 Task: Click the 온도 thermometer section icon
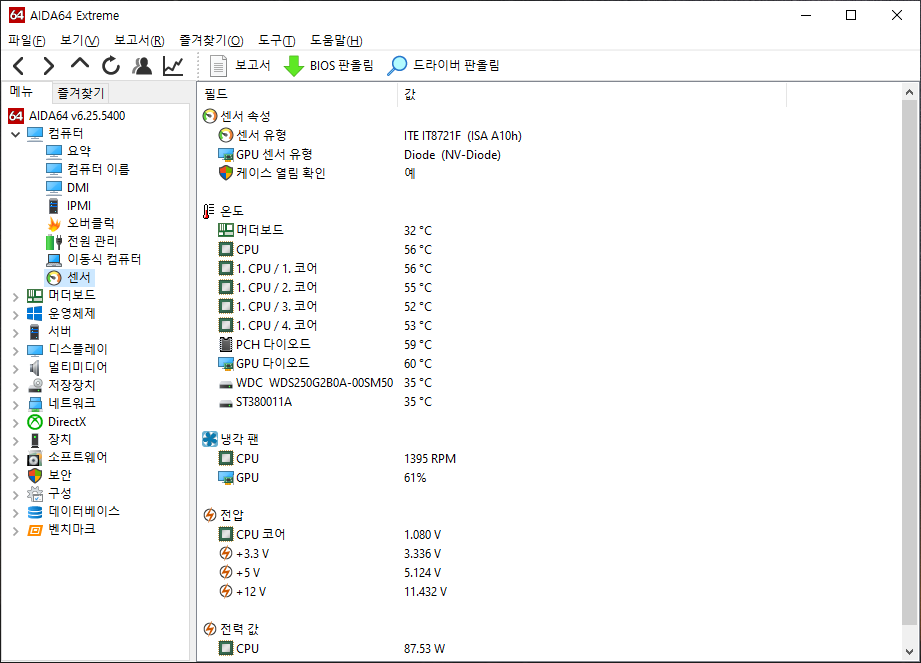[209, 211]
